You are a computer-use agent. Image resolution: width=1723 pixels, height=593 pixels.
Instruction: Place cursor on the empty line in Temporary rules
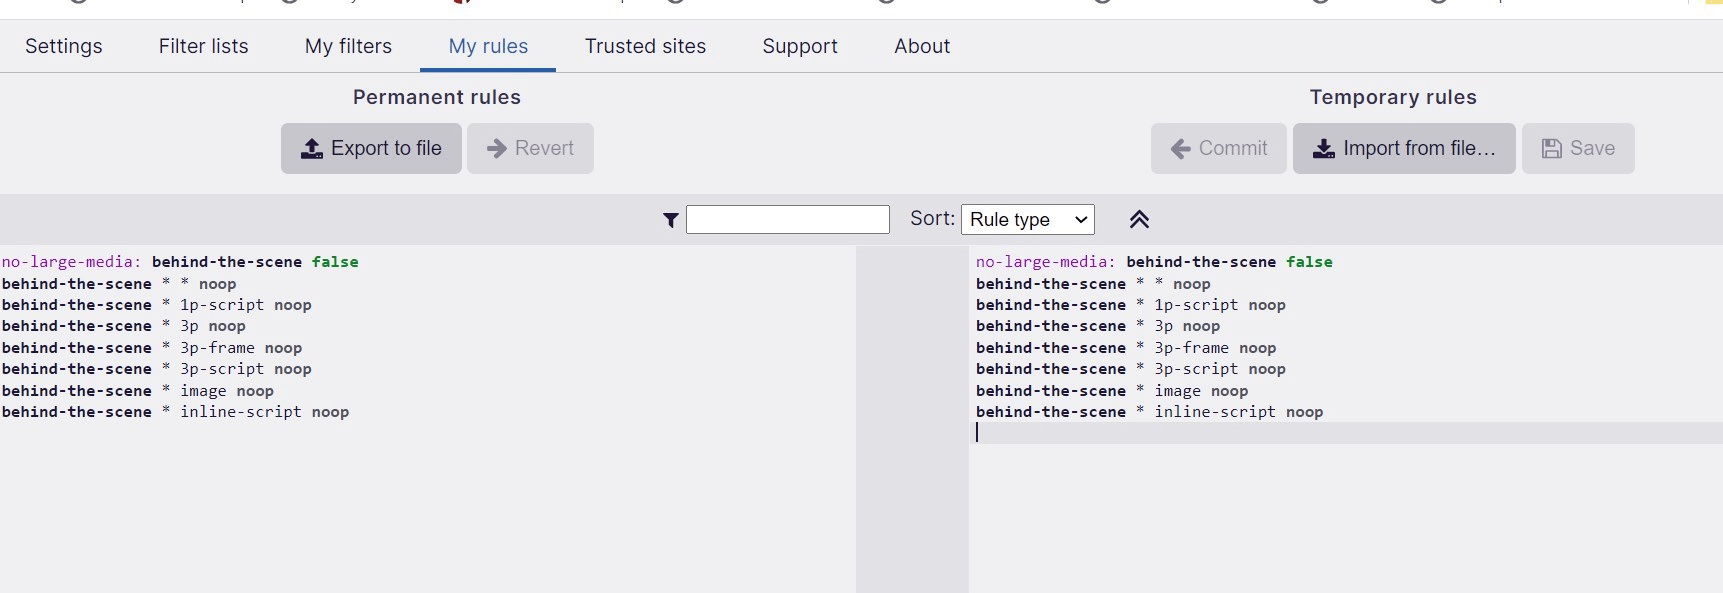point(1300,433)
